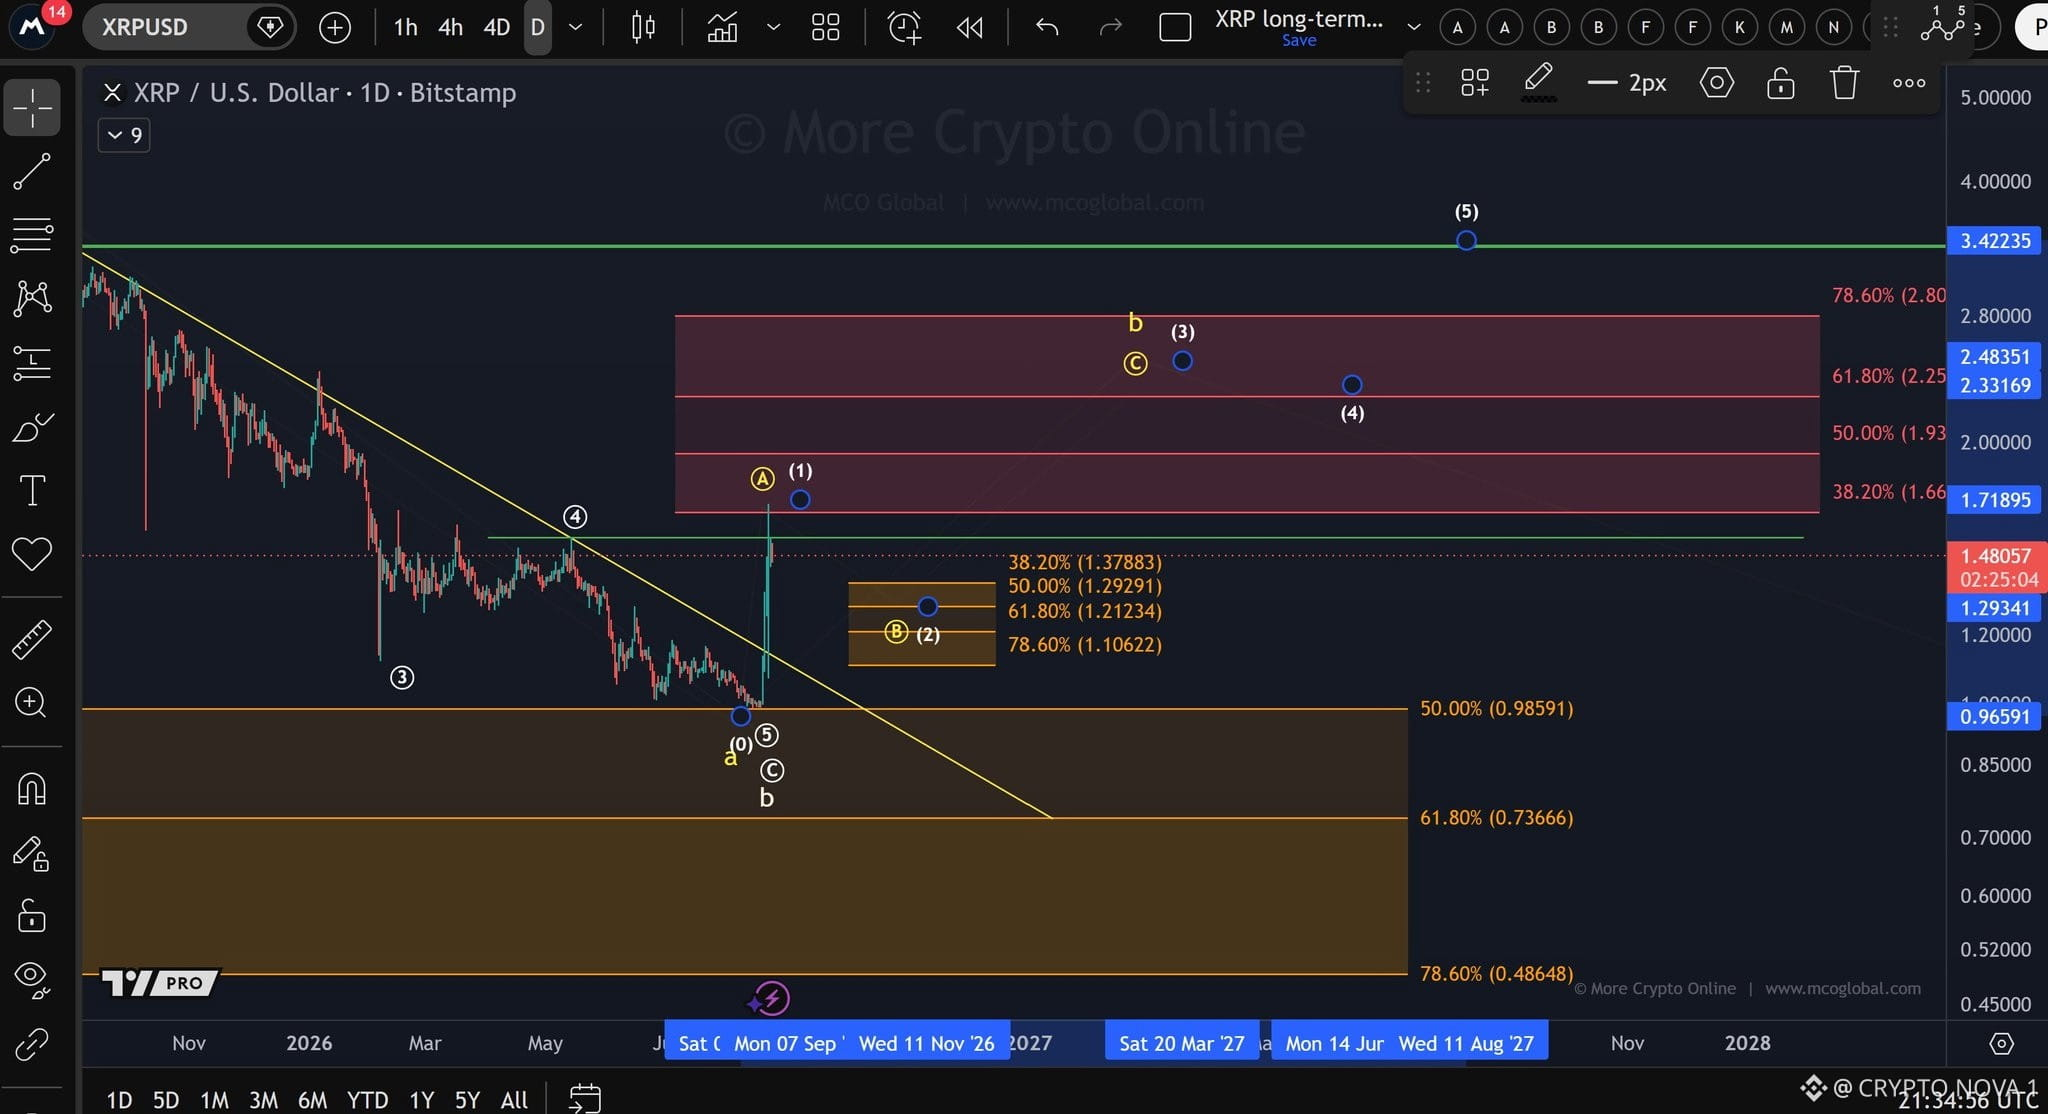The width and height of the screenshot is (2048, 1114).
Task: Save the chart layout
Action: [1299, 40]
